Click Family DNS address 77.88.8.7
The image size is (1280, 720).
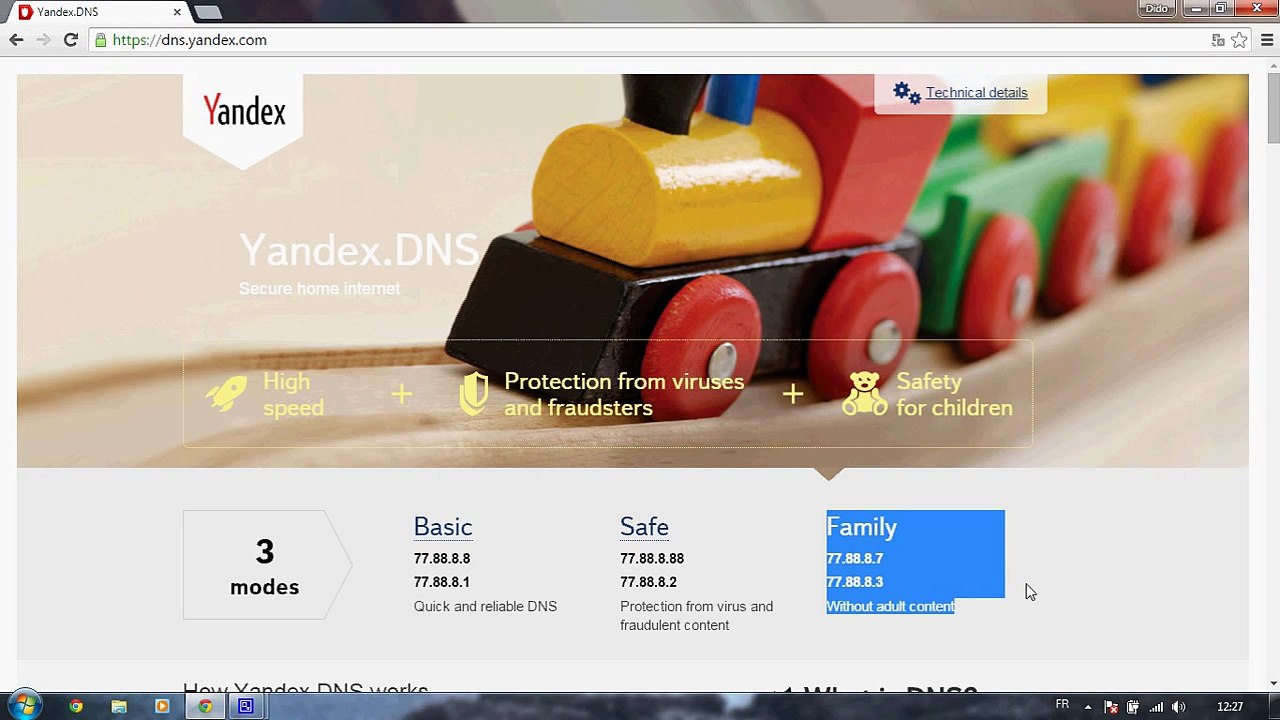click(854, 558)
